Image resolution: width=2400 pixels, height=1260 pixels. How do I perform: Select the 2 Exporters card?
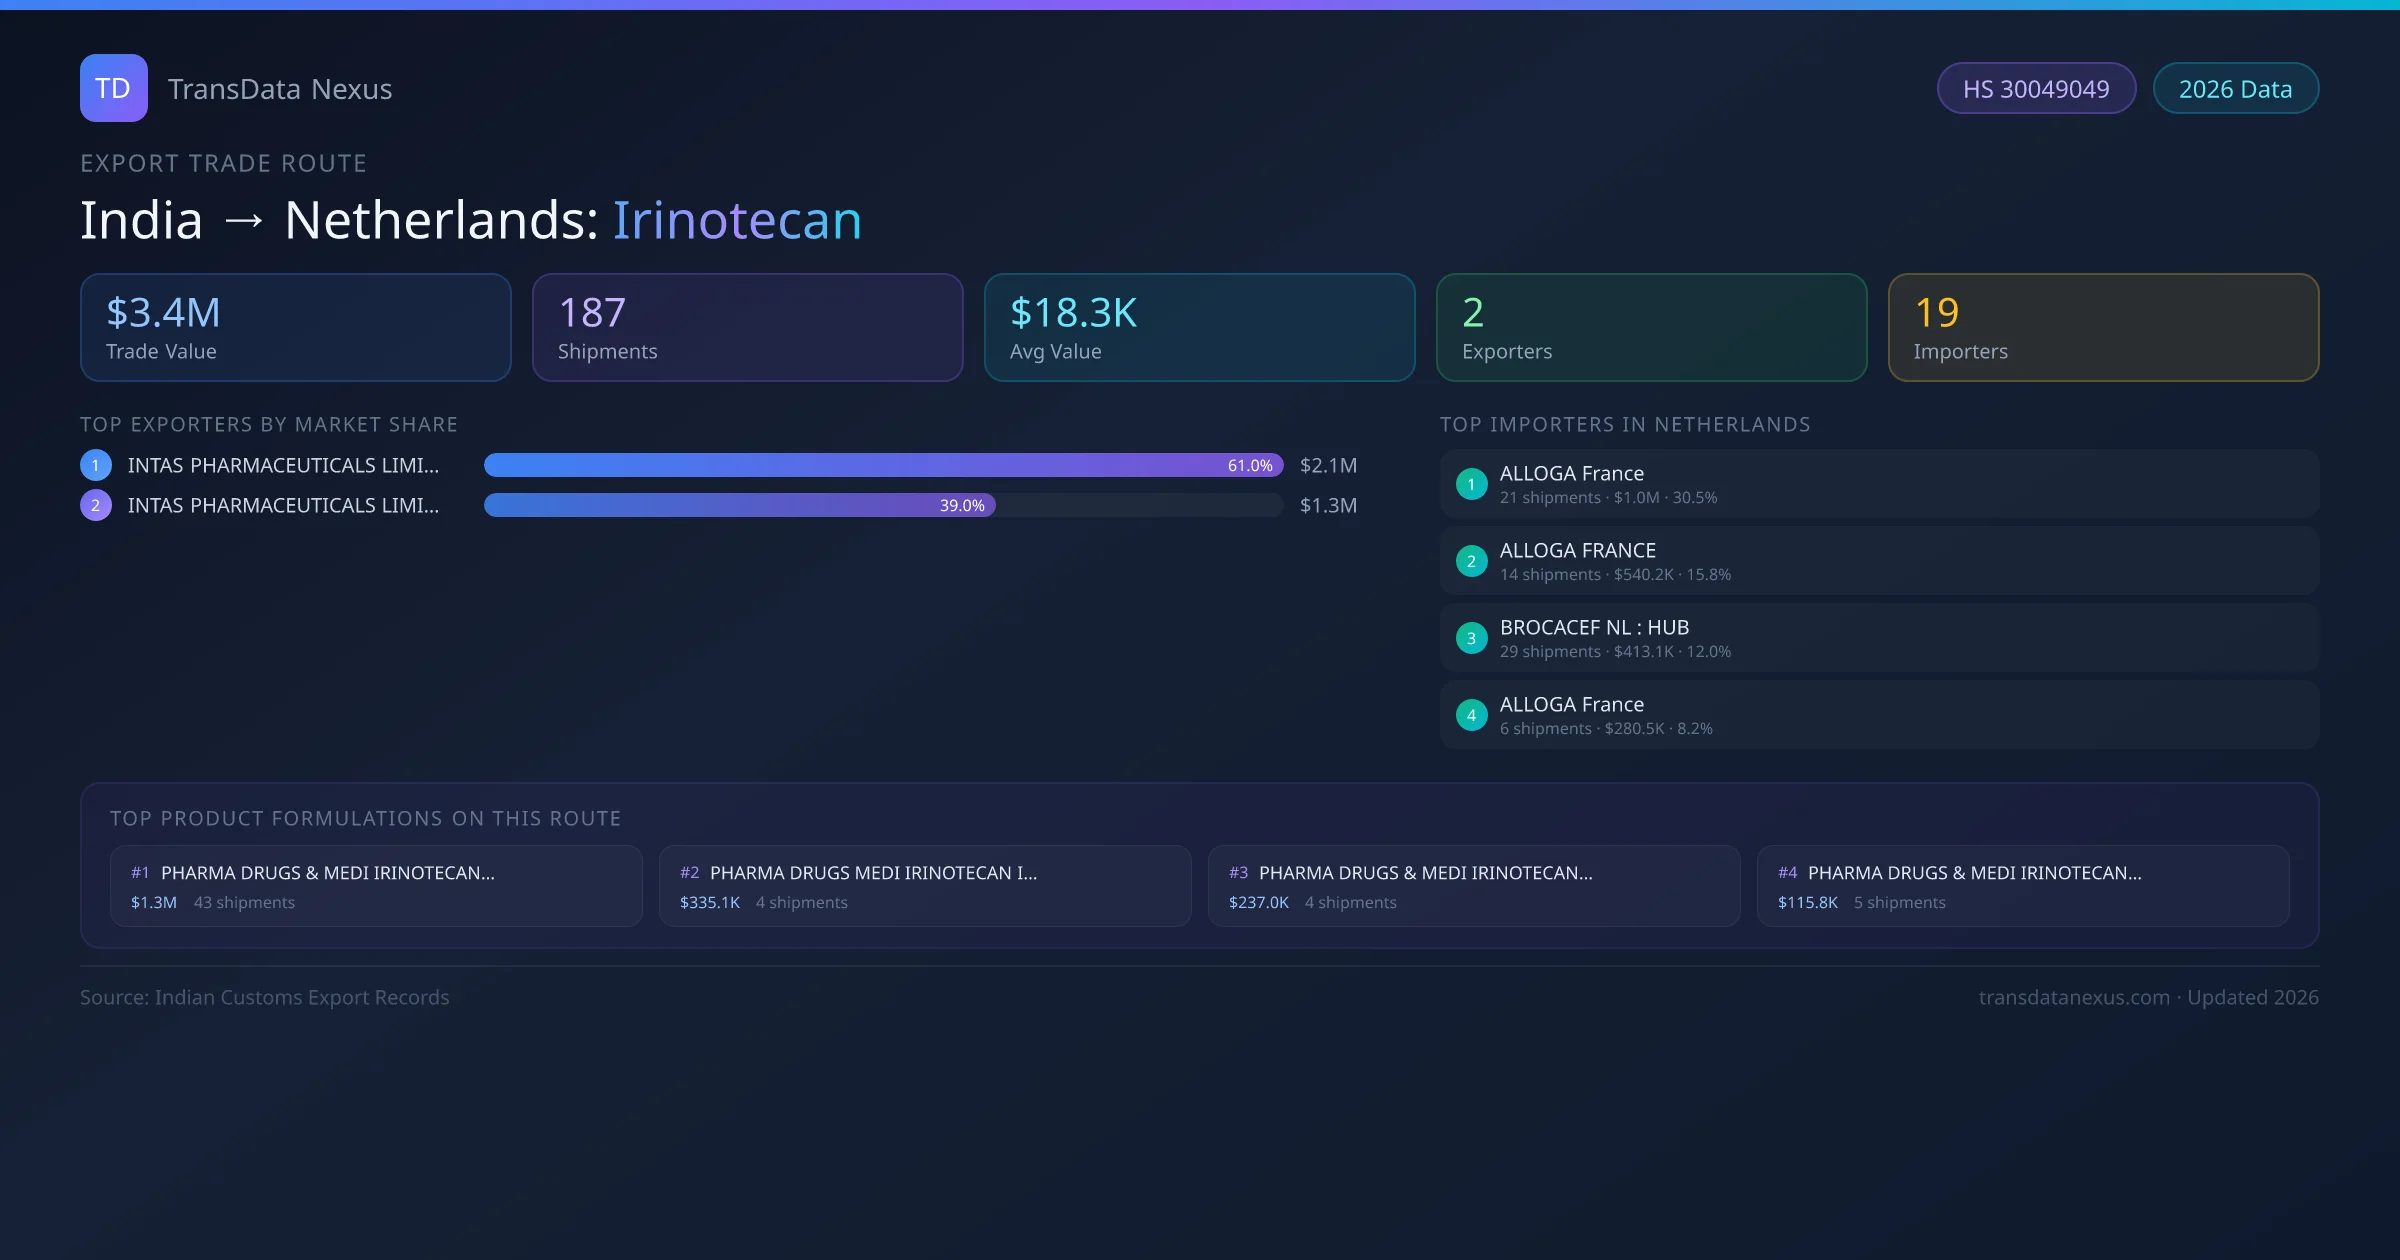tap(1651, 327)
